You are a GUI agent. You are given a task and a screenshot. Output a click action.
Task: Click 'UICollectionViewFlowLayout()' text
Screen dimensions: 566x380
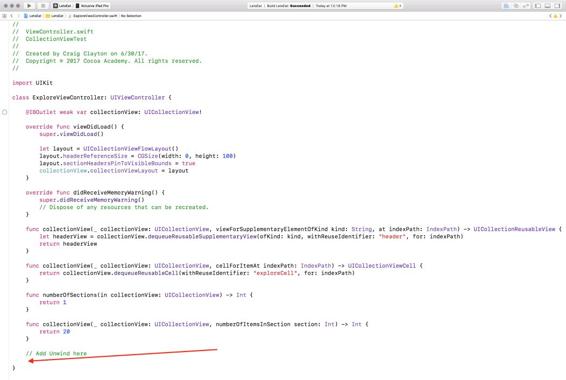[x=131, y=149]
